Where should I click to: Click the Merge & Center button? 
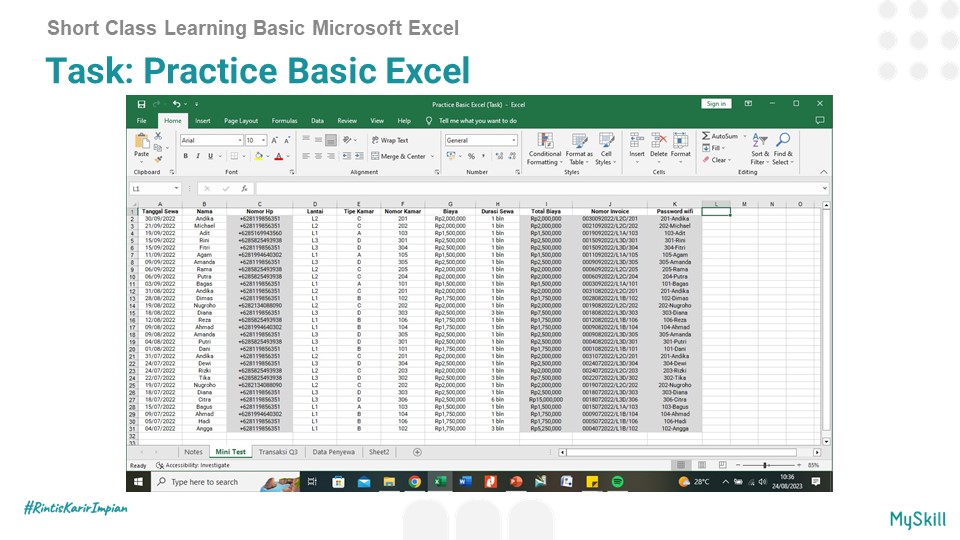click(x=398, y=156)
